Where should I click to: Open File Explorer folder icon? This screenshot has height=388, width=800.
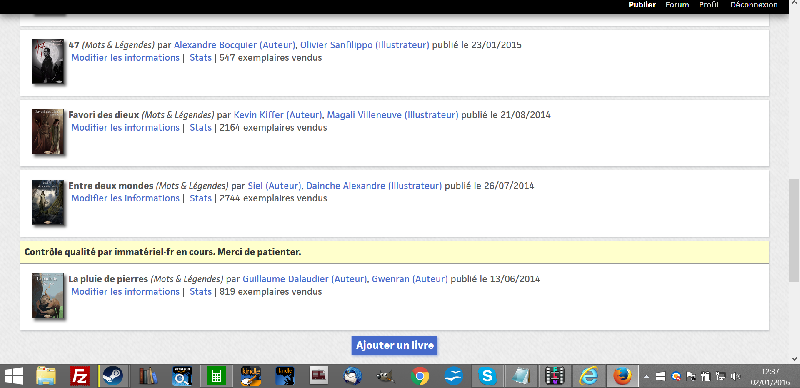[x=46, y=377]
